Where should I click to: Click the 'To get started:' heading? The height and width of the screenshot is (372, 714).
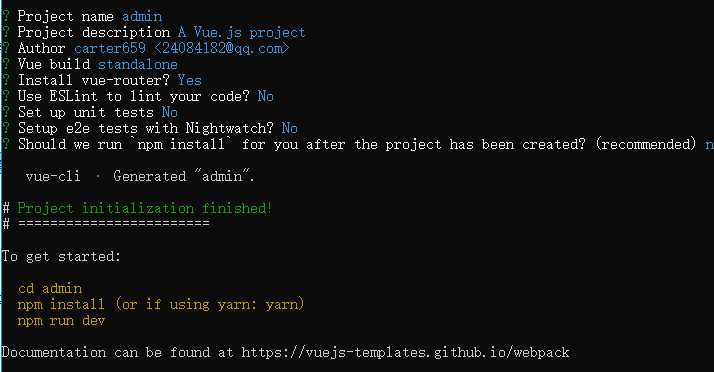click(x=61, y=256)
